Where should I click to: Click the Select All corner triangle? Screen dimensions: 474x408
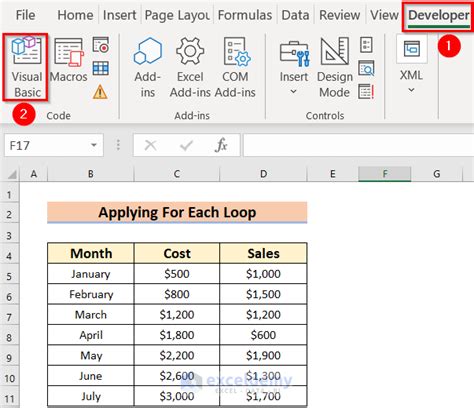(x=12, y=174)
